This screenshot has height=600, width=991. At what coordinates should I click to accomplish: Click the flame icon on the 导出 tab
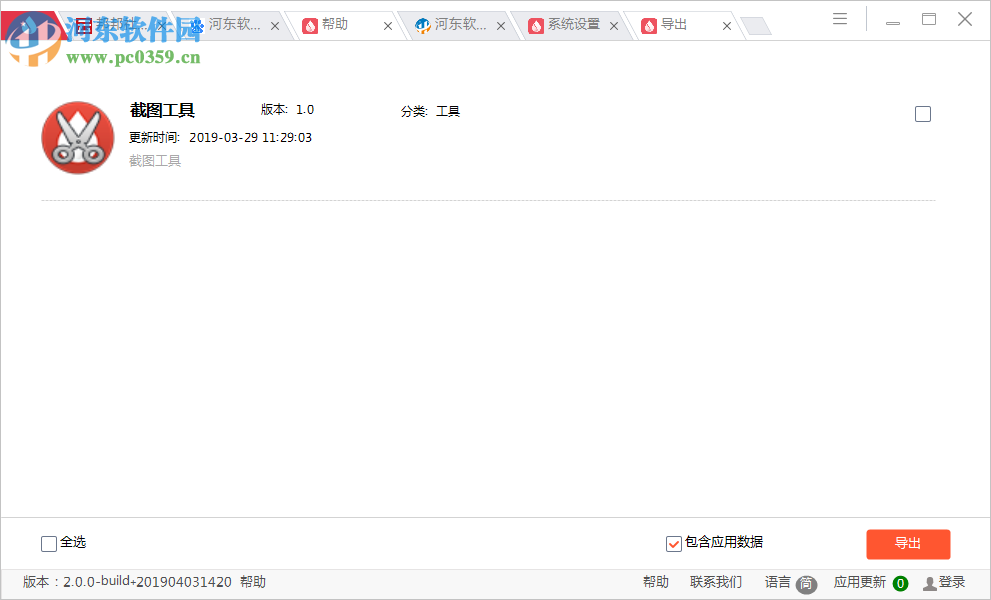[x=649, y=25]
